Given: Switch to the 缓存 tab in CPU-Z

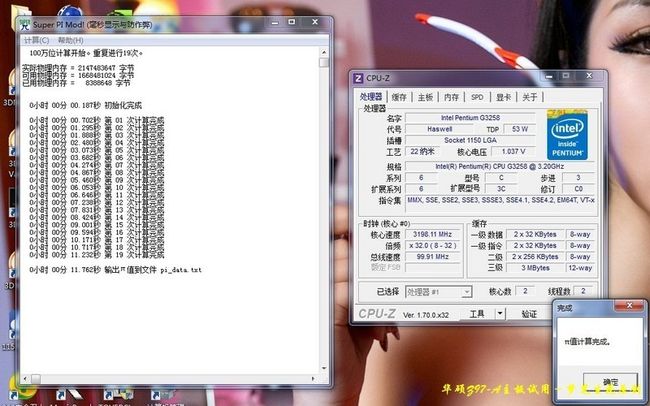Looking at the screenshot, I should point(399,97).
